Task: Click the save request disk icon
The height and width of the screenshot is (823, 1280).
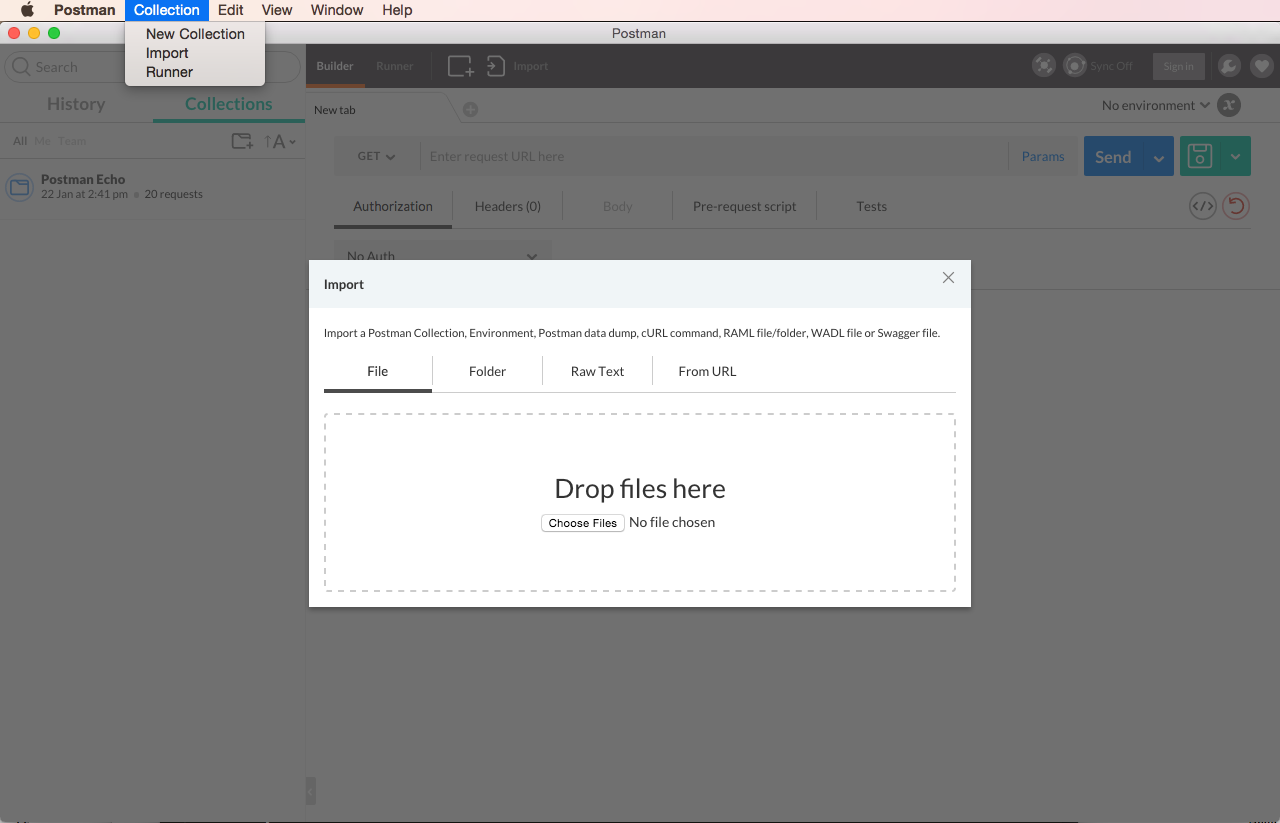Action: 1200,156
